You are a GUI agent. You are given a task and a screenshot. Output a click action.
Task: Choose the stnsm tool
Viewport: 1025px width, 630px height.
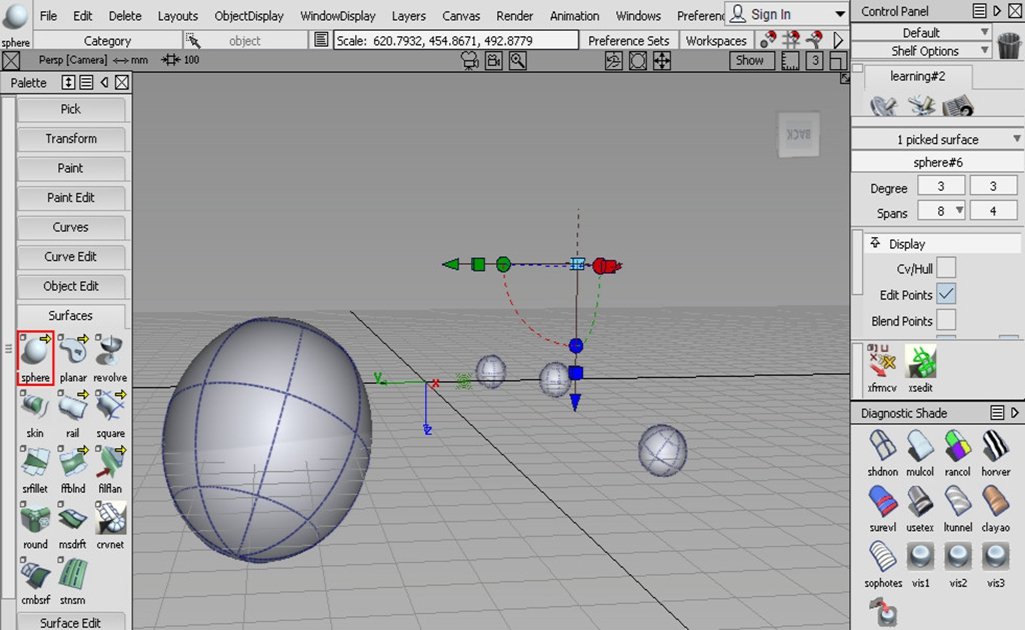tap(73, 580)
